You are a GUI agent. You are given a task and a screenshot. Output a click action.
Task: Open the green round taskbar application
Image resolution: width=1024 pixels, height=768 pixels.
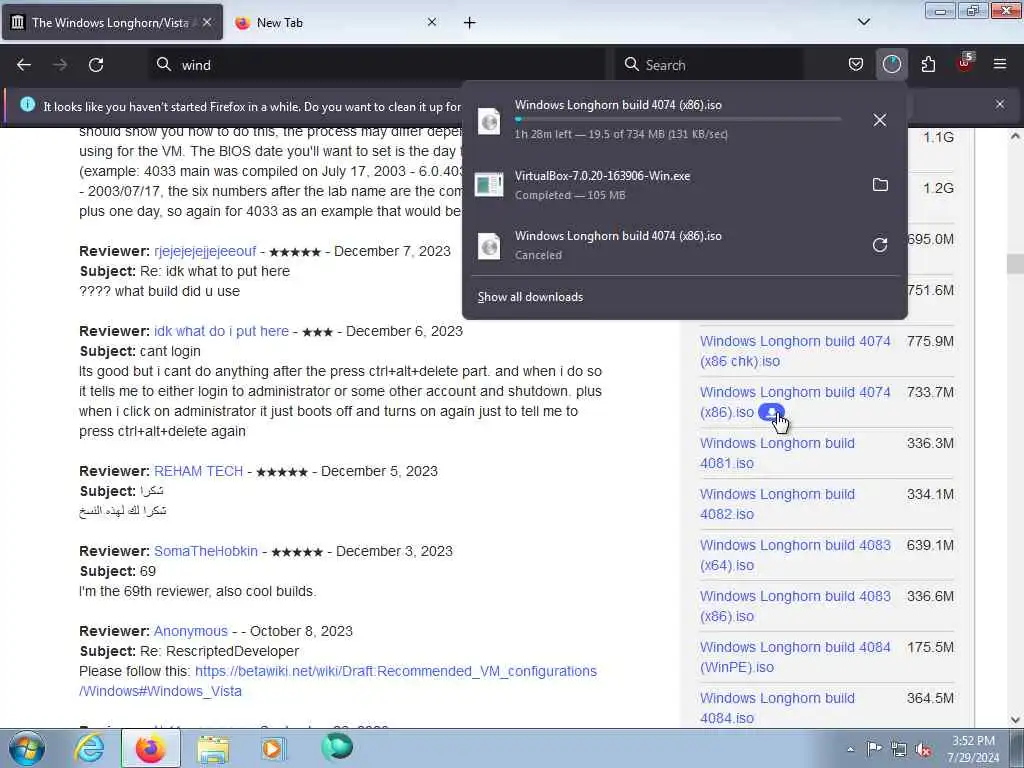[337, 747]
